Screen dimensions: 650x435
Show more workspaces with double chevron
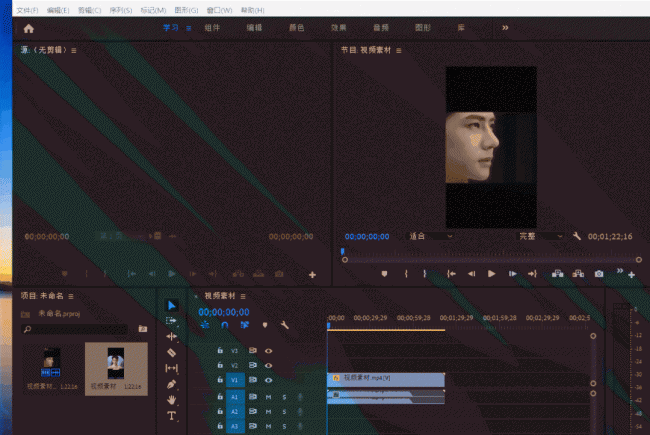coord(505,28)
